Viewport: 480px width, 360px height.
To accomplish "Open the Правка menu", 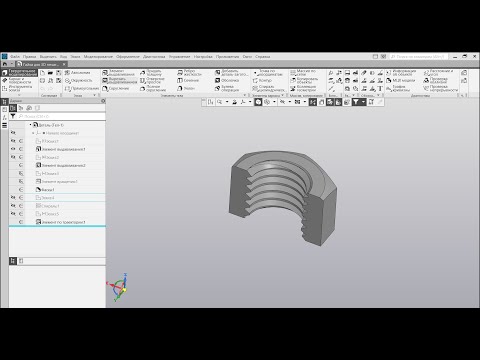I will click(x=29, y=57).
